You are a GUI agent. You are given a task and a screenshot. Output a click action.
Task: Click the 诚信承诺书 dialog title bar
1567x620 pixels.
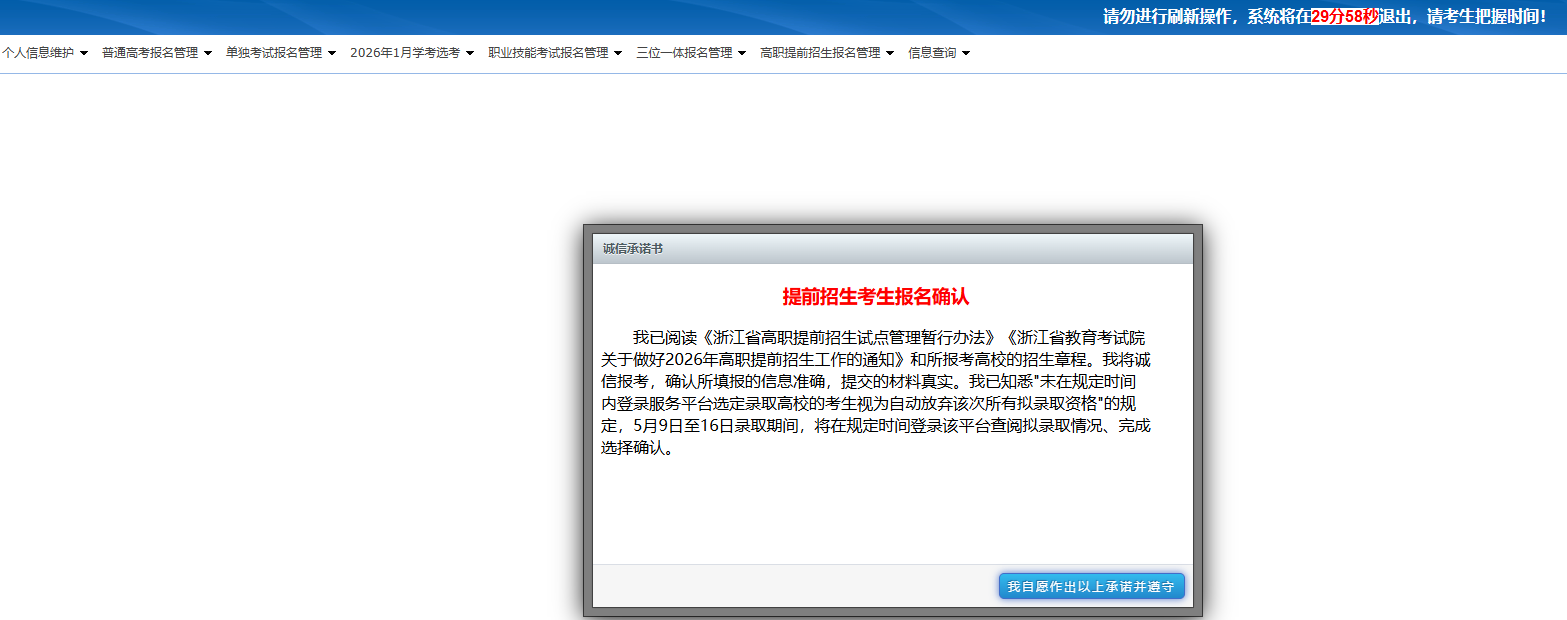[x=892, y=248]
